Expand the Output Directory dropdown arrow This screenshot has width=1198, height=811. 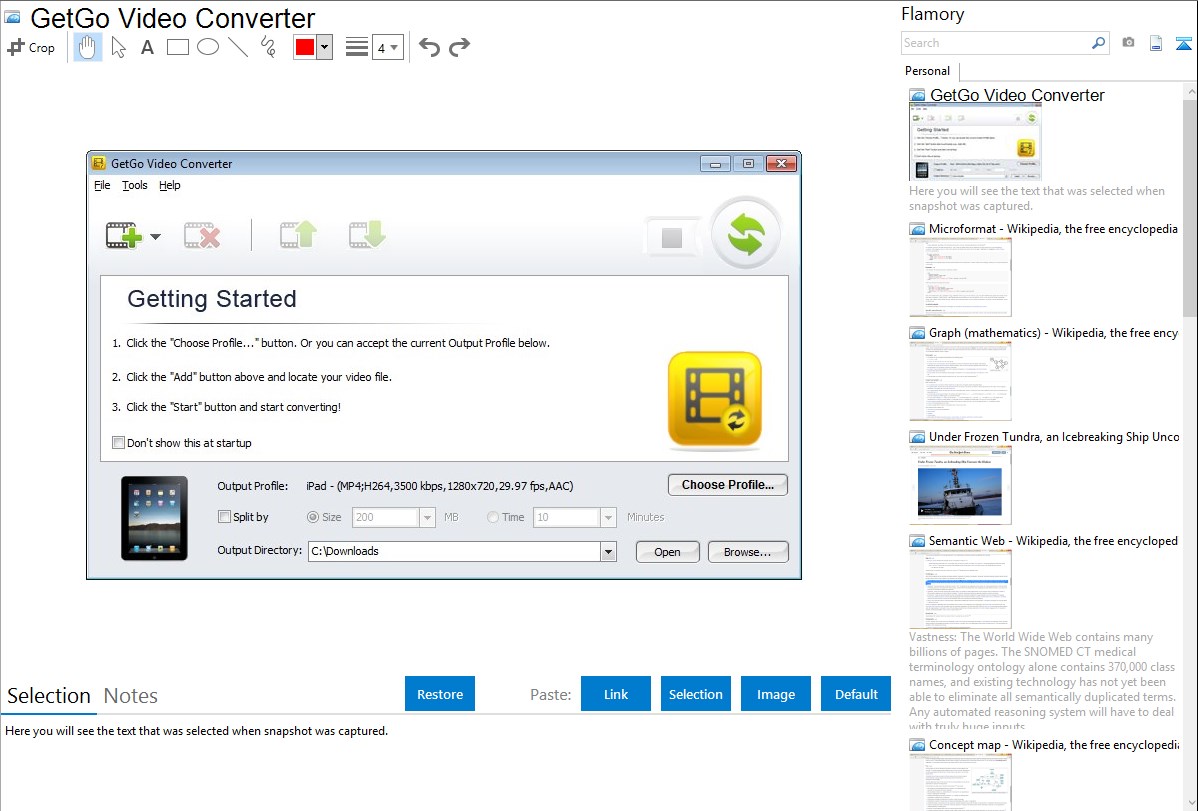pos(608,551)
